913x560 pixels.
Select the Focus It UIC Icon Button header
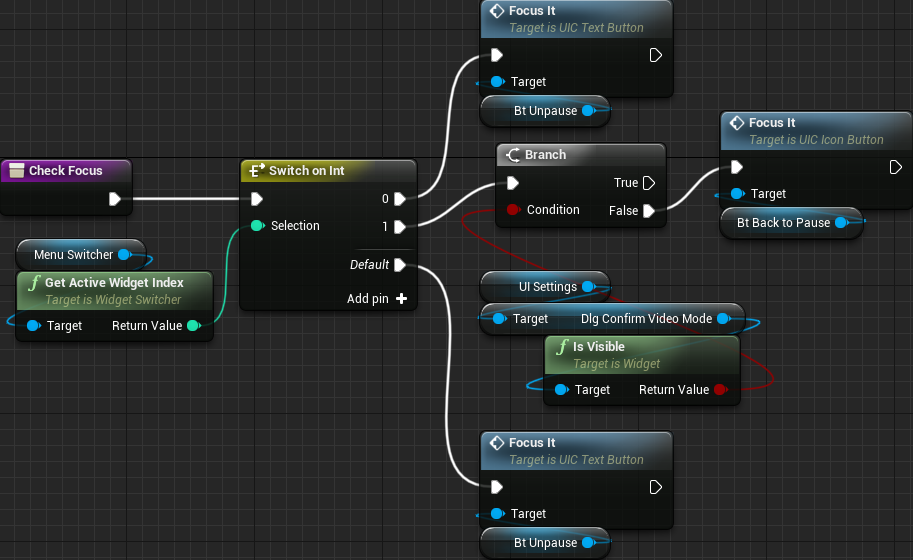pos(816,131)
